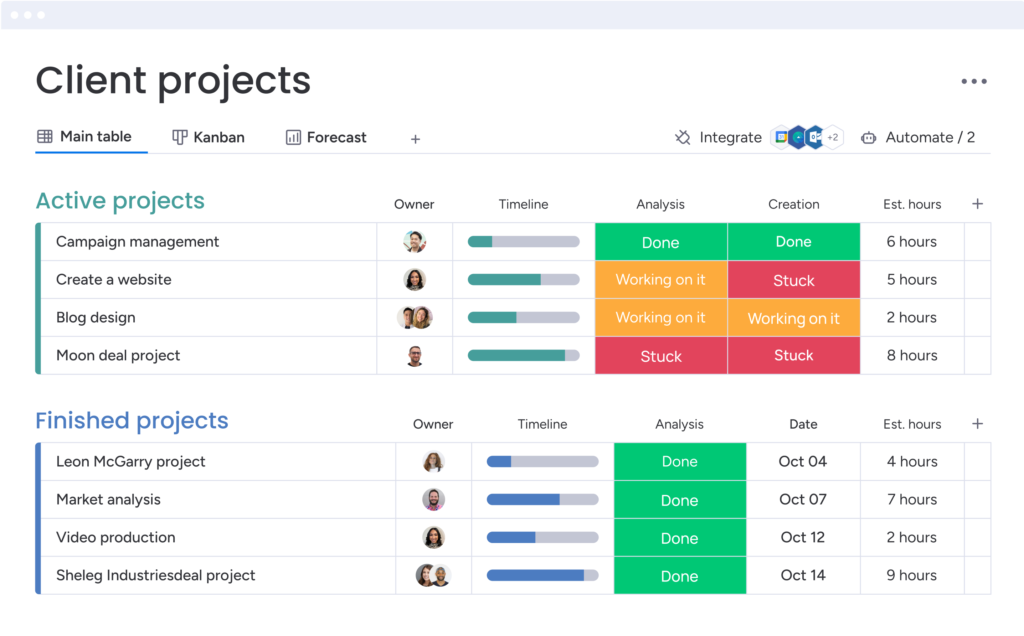The image size is (1024, 636).
Task: Click the Oct 12 date cell
Action: point(802,538)
